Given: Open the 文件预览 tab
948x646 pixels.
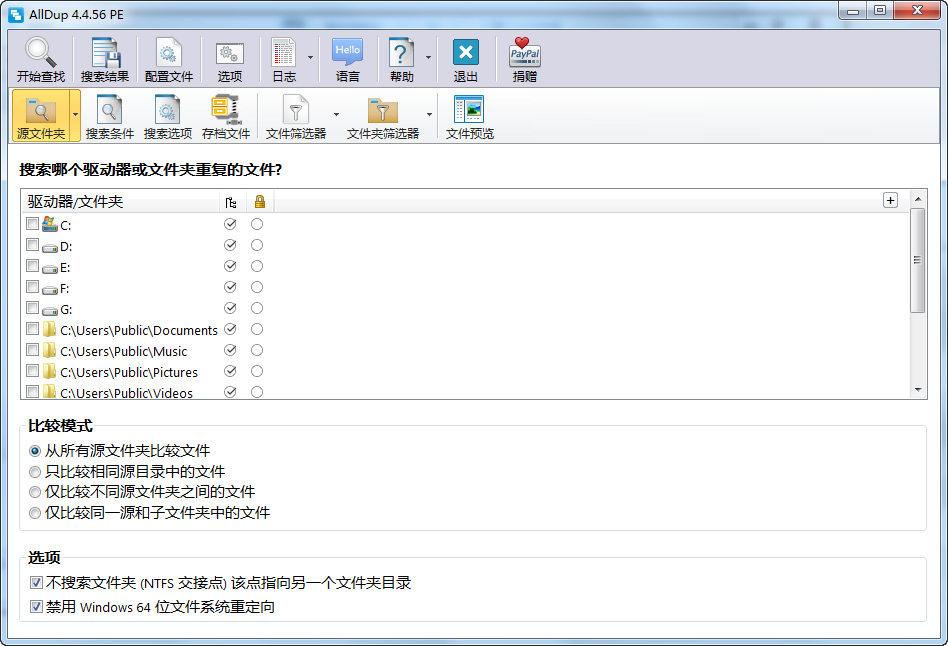Looking at the screenshot, I should [470, 116].
